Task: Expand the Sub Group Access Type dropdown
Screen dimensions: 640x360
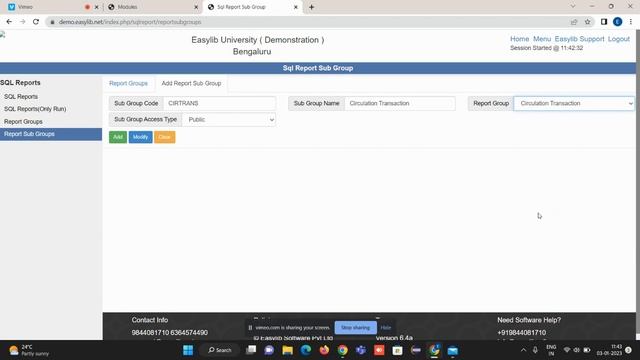Action: [229, 120]
